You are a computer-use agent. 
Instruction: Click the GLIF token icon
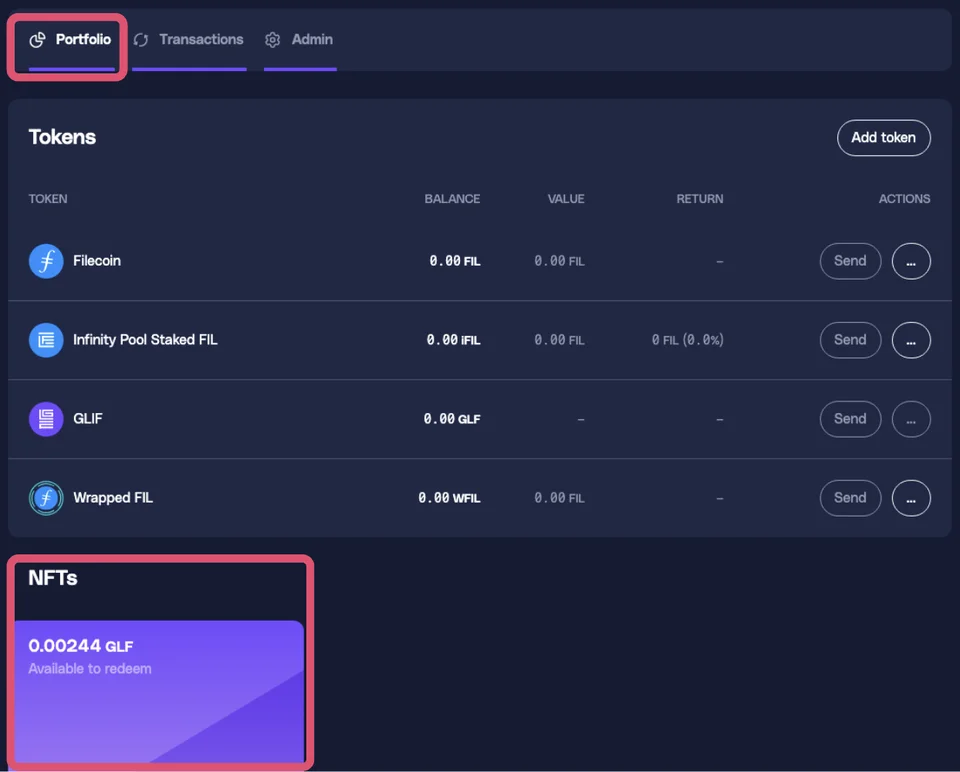pyautogui.click(x=46, y=419)
